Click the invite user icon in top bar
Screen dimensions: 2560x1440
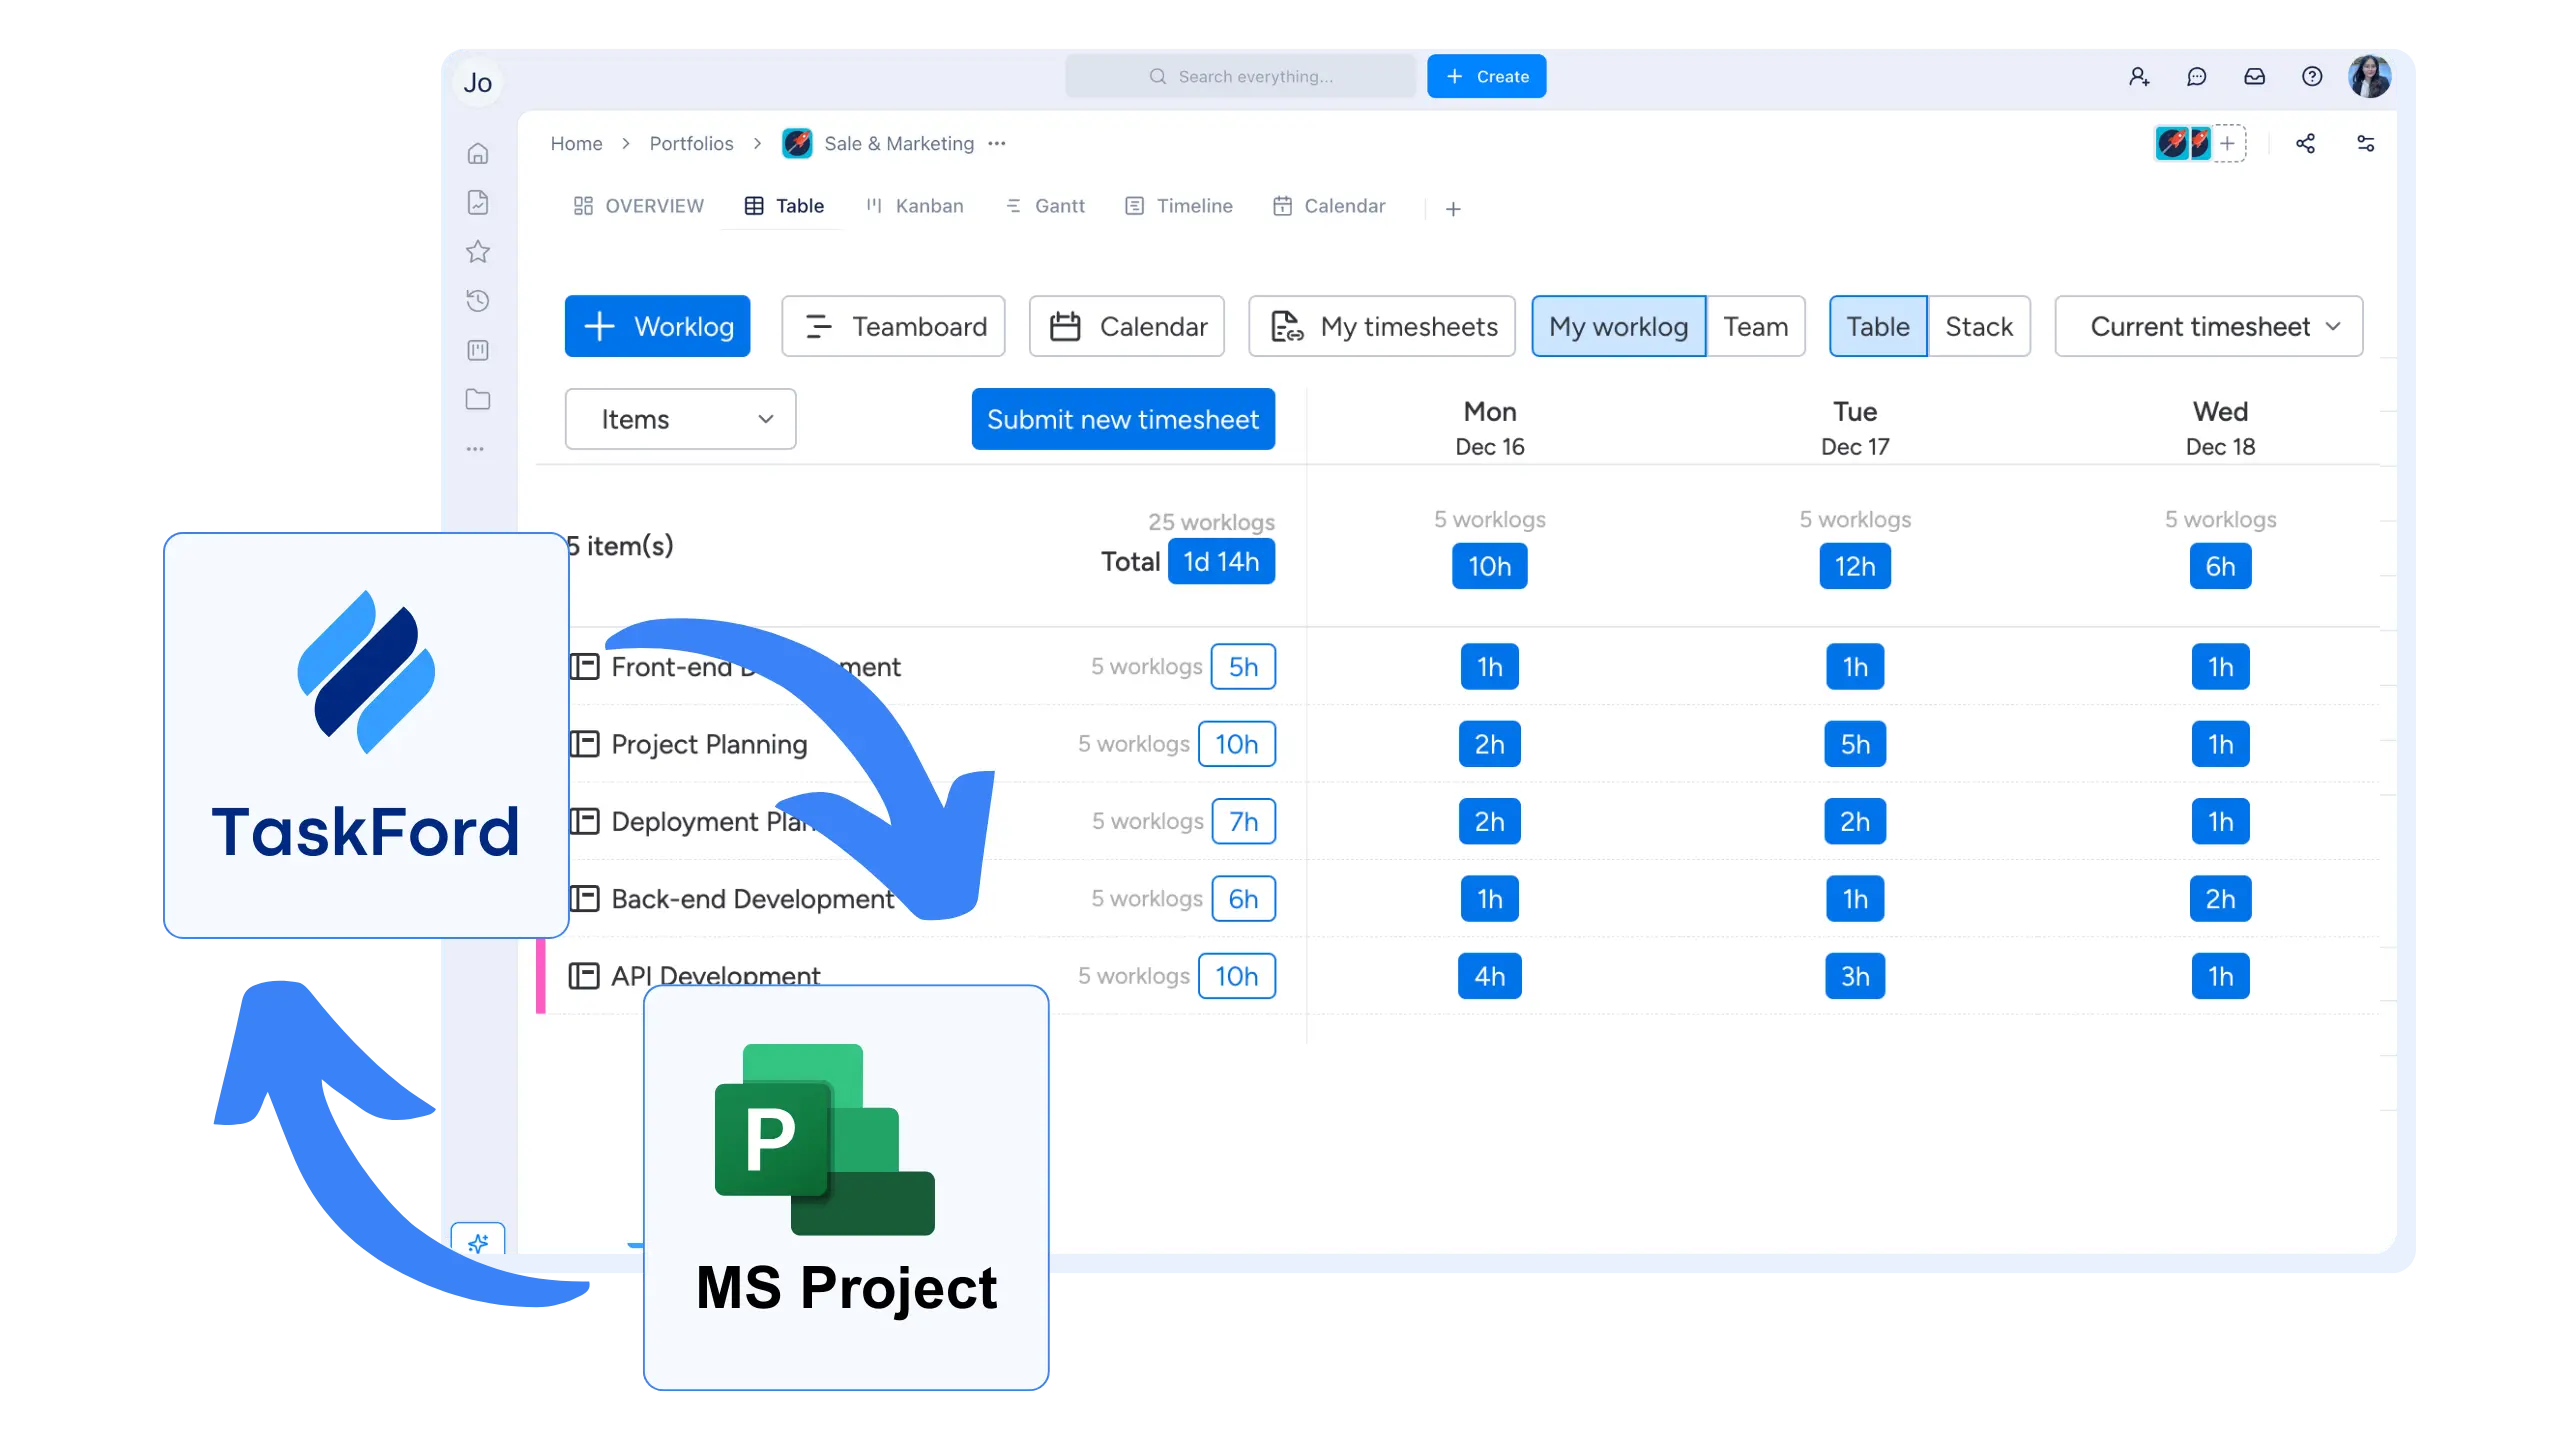pyautogui.click(x=2139, y=76)
